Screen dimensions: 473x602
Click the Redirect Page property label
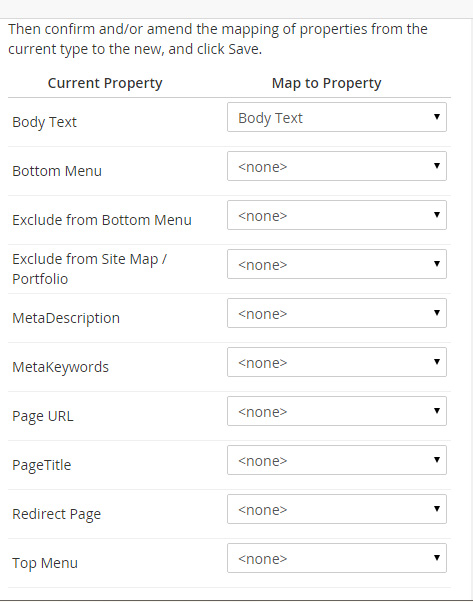pyautogui.click(x=56, y=514)
